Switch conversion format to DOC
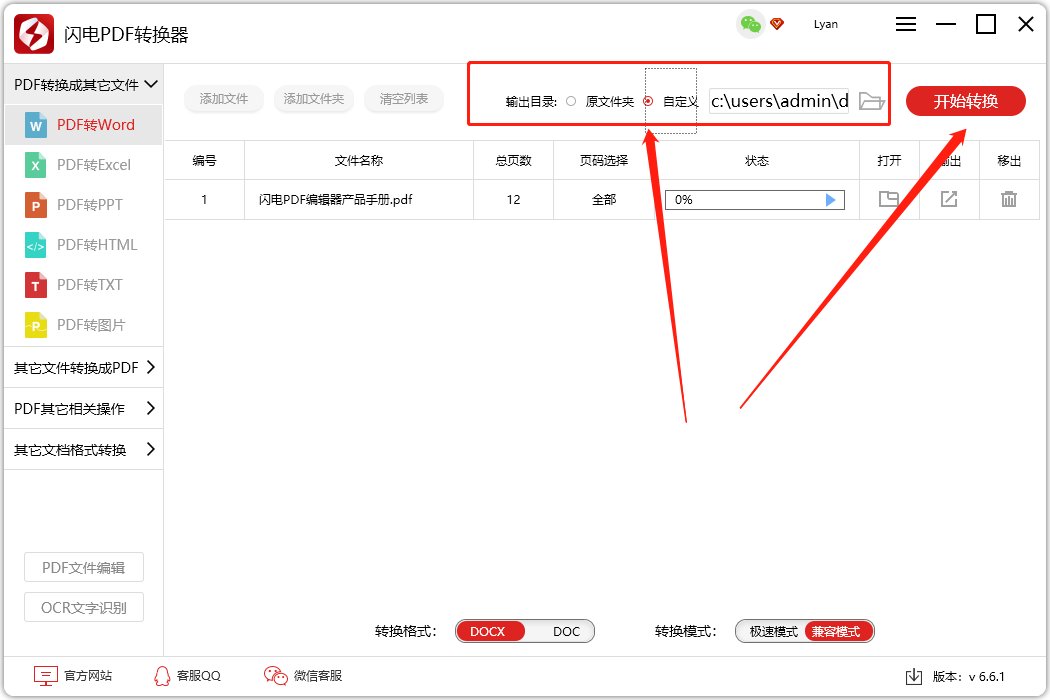The width and height of the screenshot is (1050, 700). coord(566,631)
